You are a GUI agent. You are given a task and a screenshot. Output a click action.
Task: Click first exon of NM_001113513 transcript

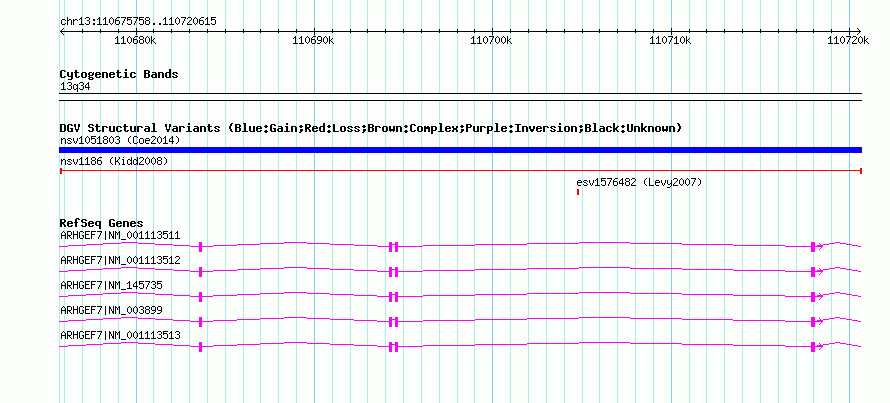click(x=200, y=347)
